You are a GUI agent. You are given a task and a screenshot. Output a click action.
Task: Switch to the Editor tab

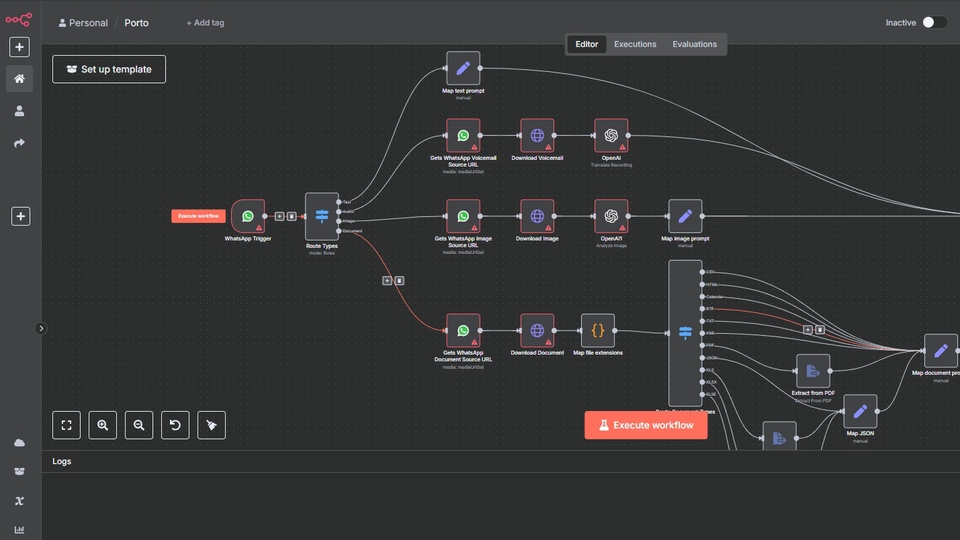coord(587,44)
